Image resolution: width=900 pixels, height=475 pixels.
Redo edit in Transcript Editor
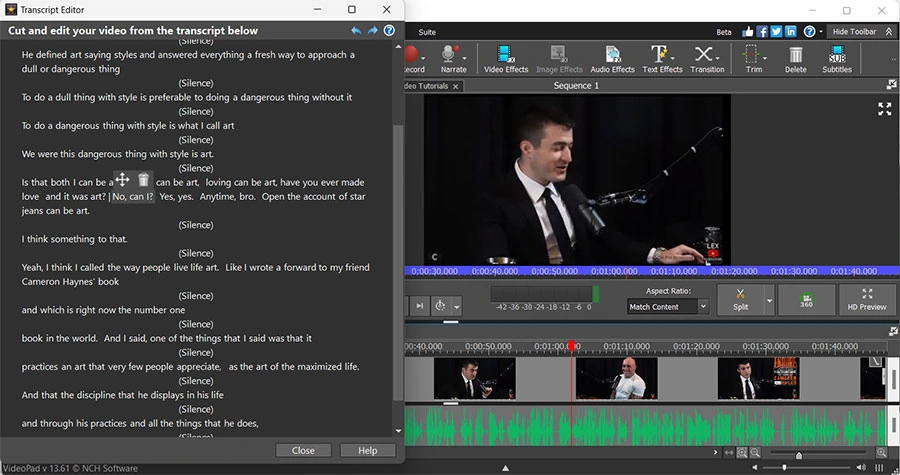pyautogui.click(x=373, y=30)
